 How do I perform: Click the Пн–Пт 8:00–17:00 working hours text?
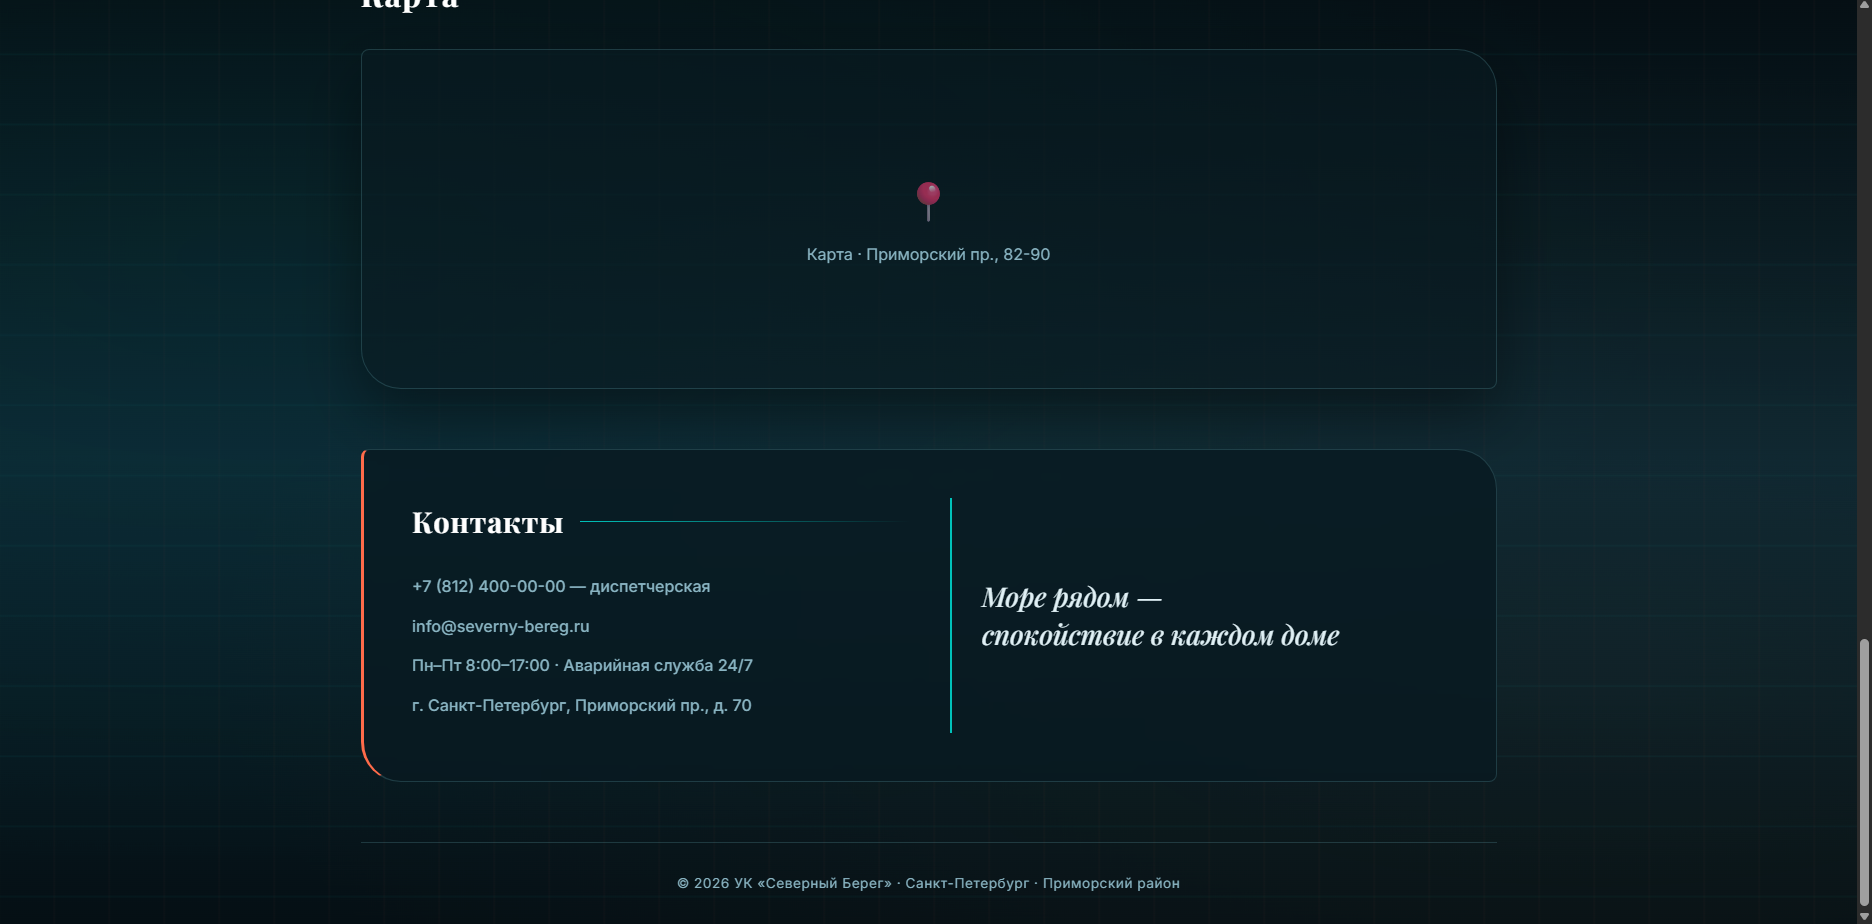481,666
